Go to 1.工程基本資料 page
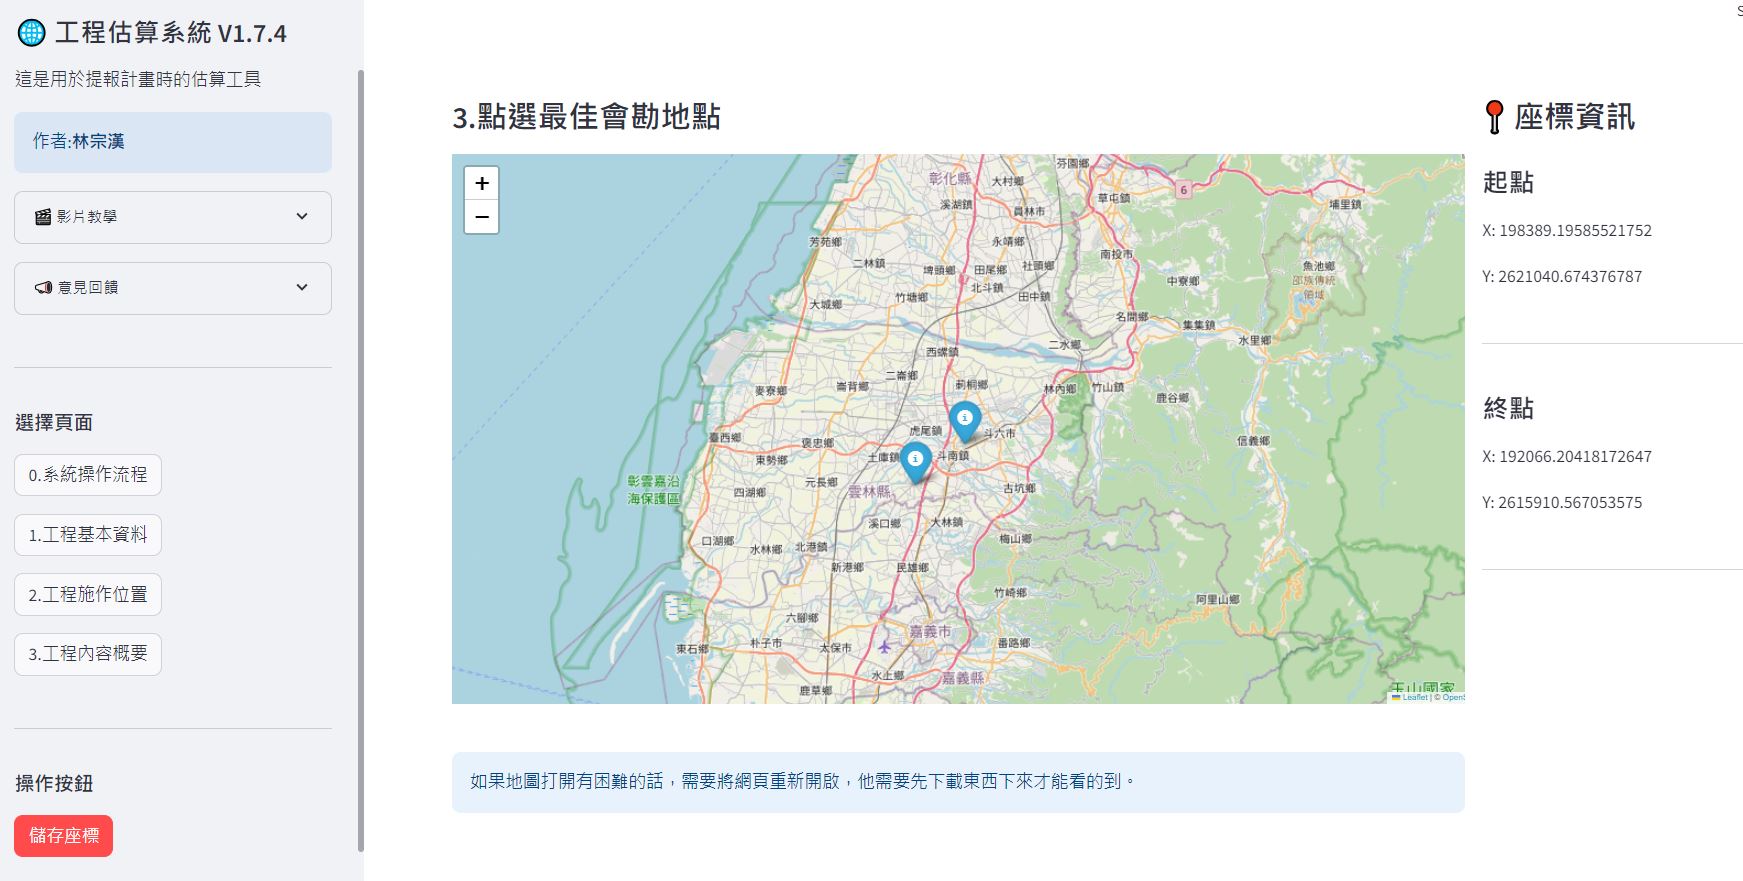Viewport: 1743px width, 881px height. coord(88,535)
